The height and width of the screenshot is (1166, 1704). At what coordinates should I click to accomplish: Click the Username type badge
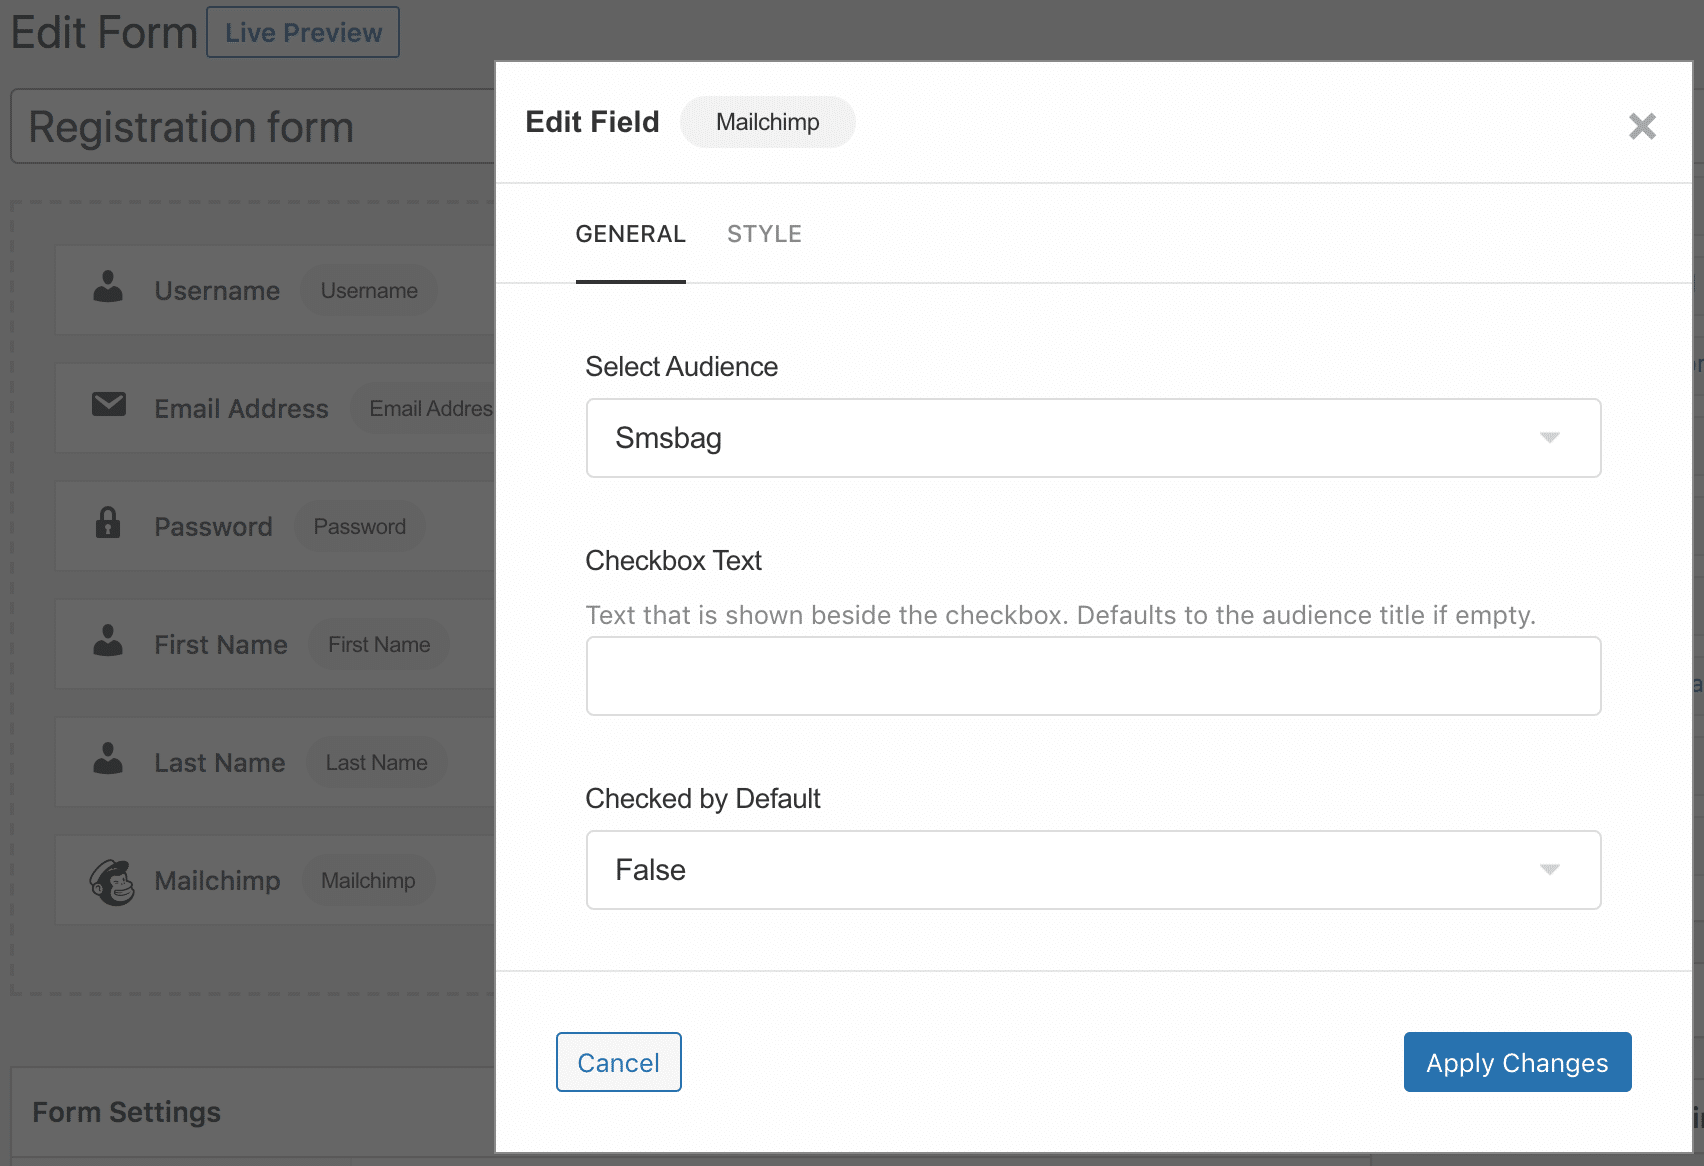point(369,291)
